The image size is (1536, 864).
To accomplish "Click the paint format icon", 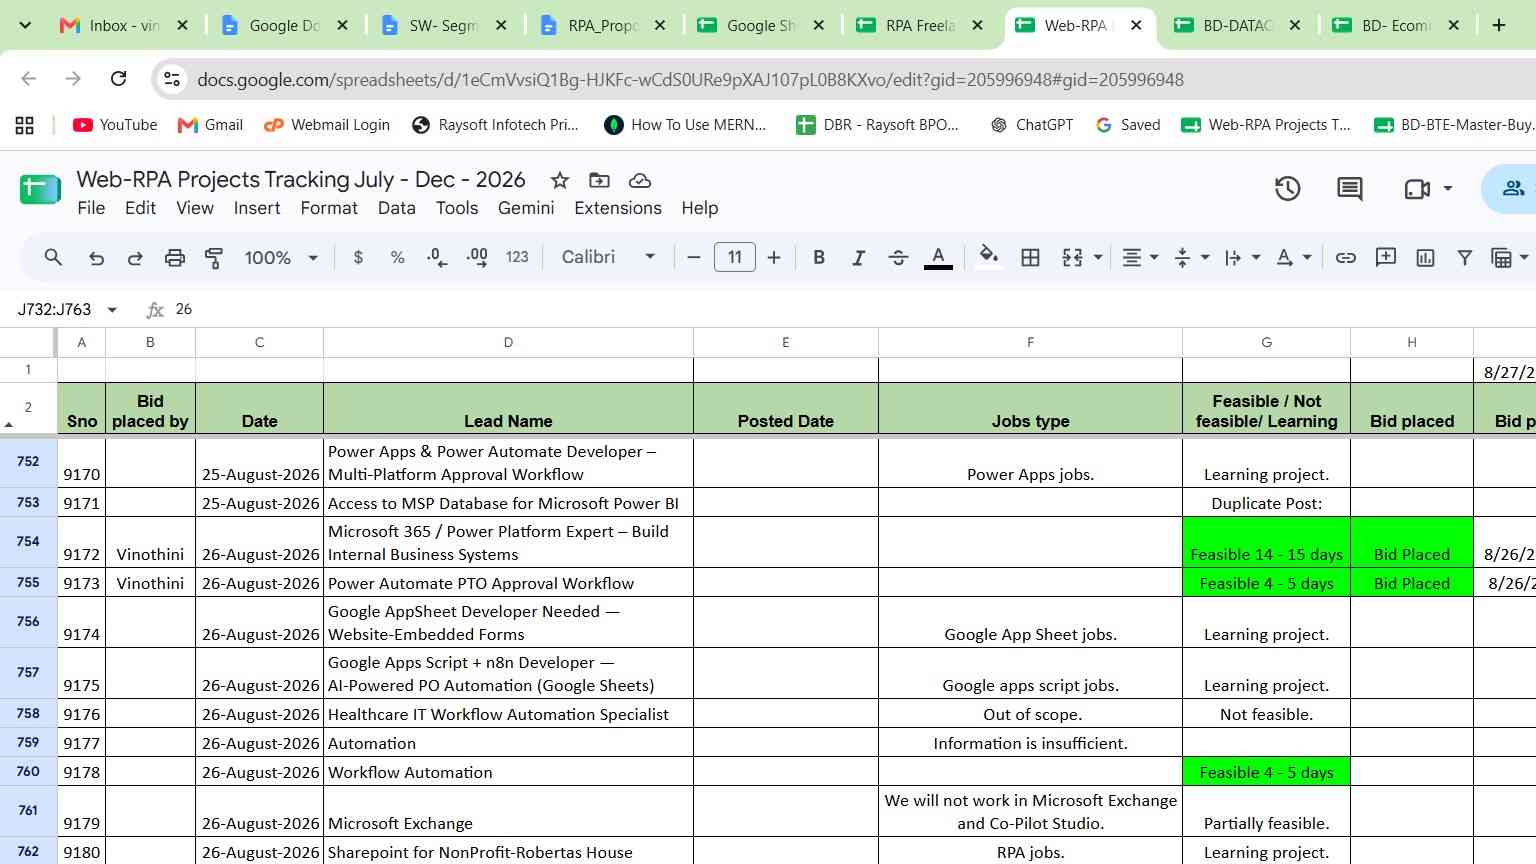I will coord(214,257).
